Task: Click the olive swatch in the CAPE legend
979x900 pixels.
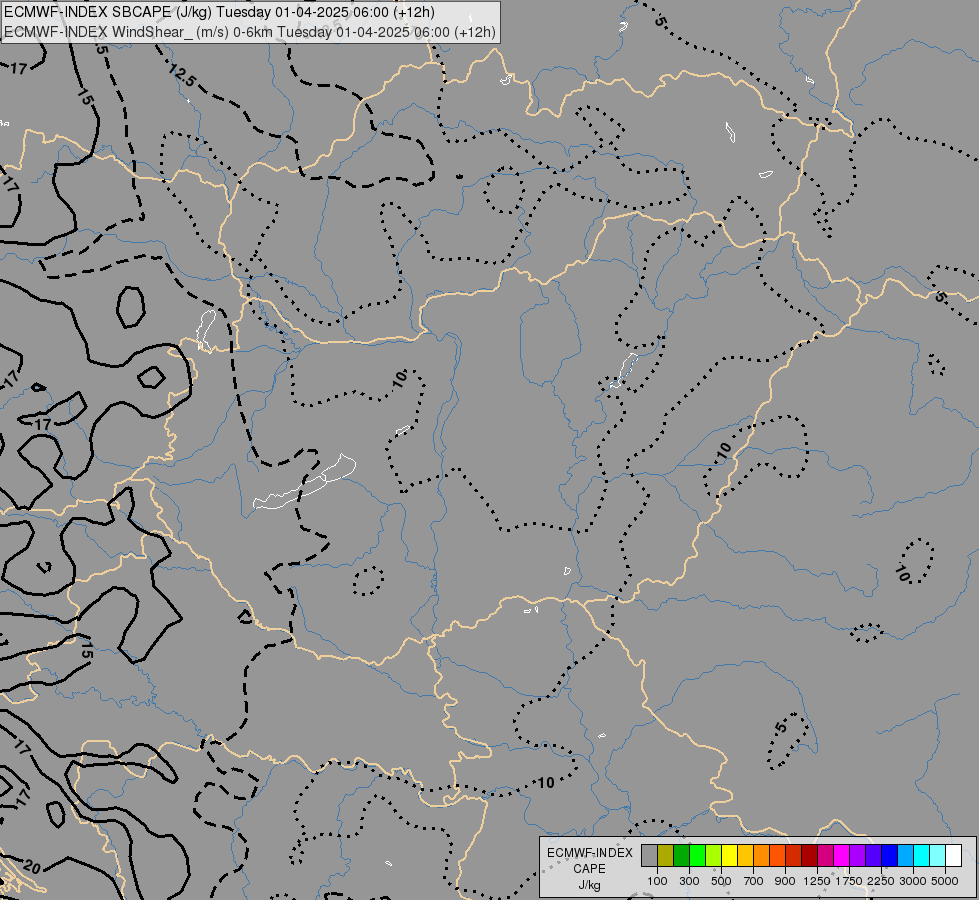Action: click(x=666, y=856)
